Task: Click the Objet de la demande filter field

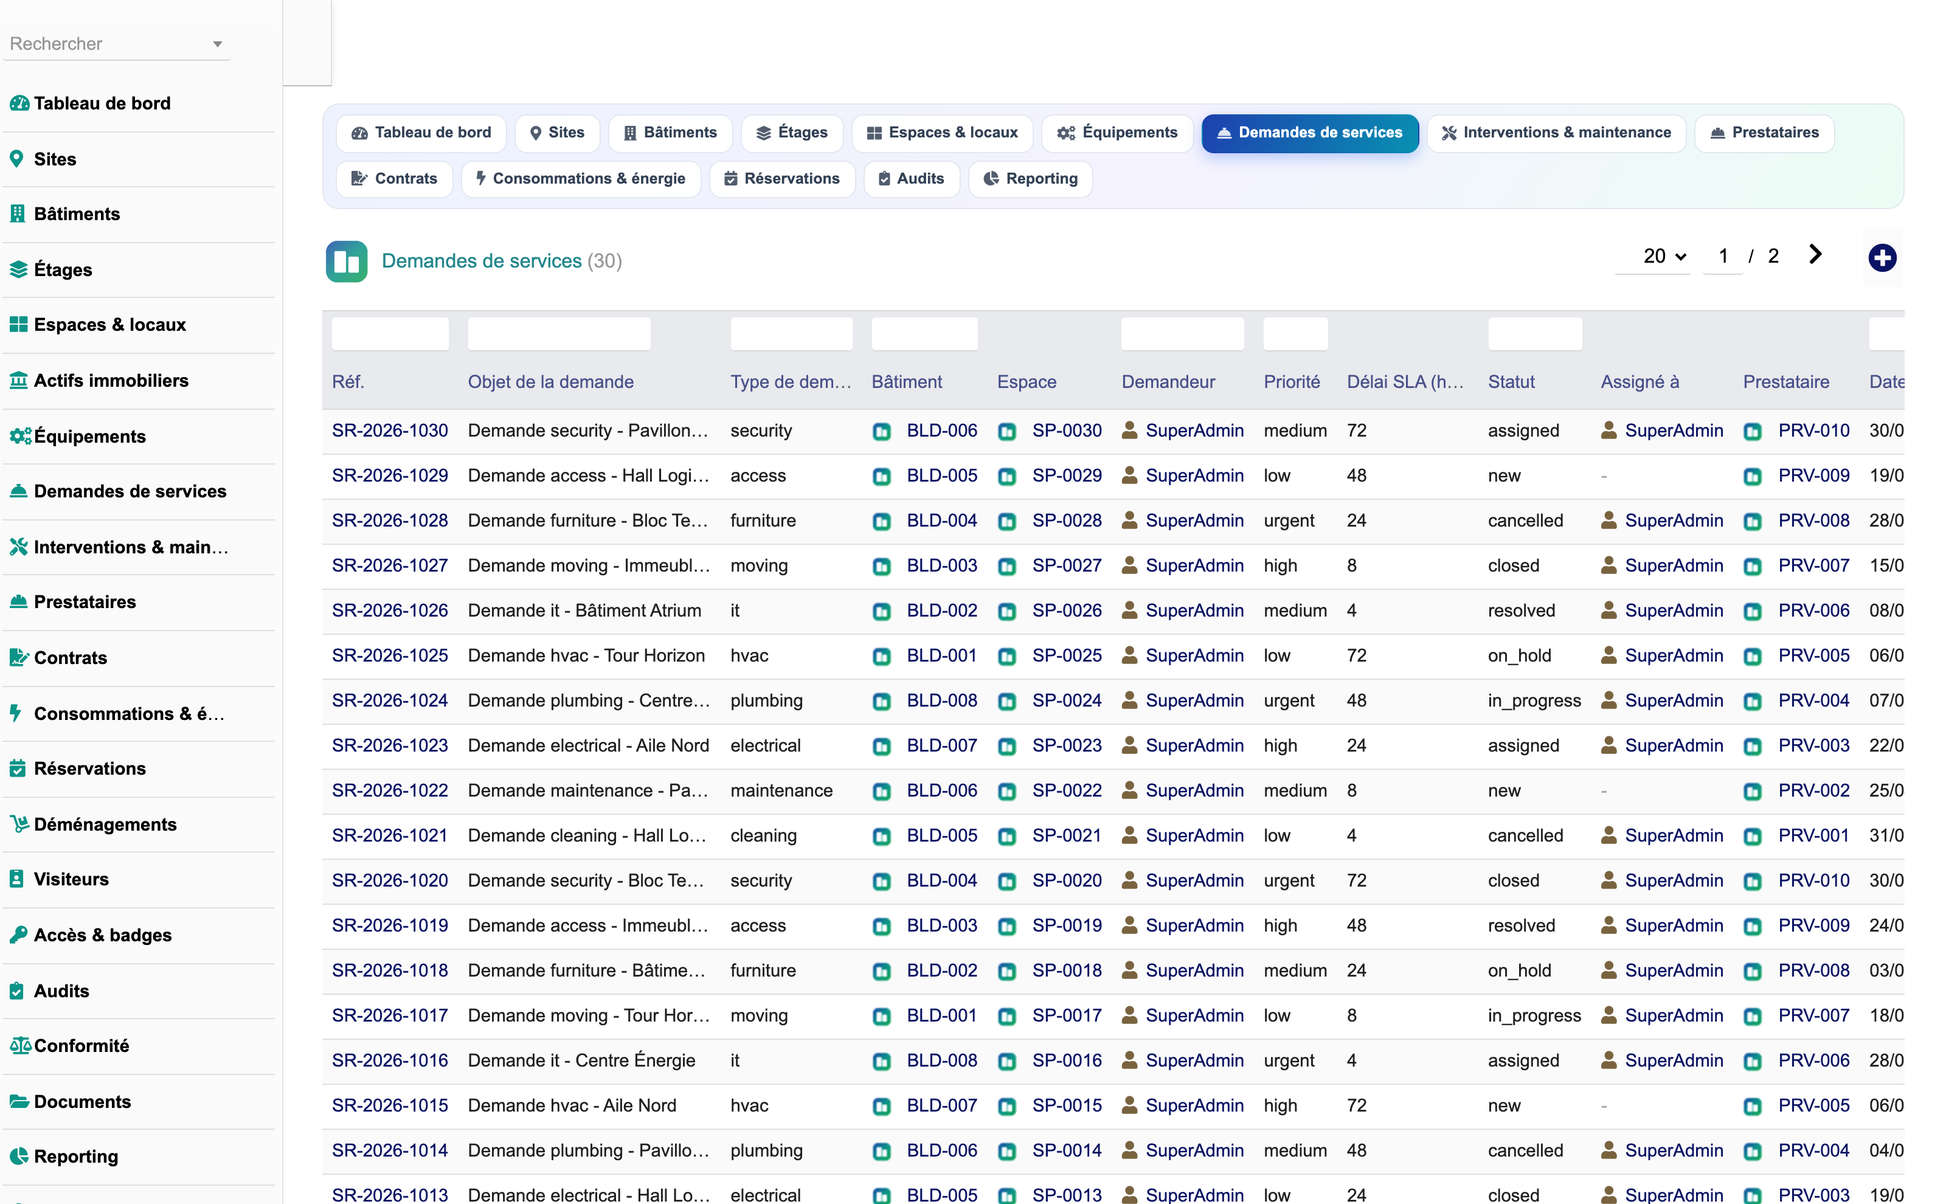Action: point(559,334)
